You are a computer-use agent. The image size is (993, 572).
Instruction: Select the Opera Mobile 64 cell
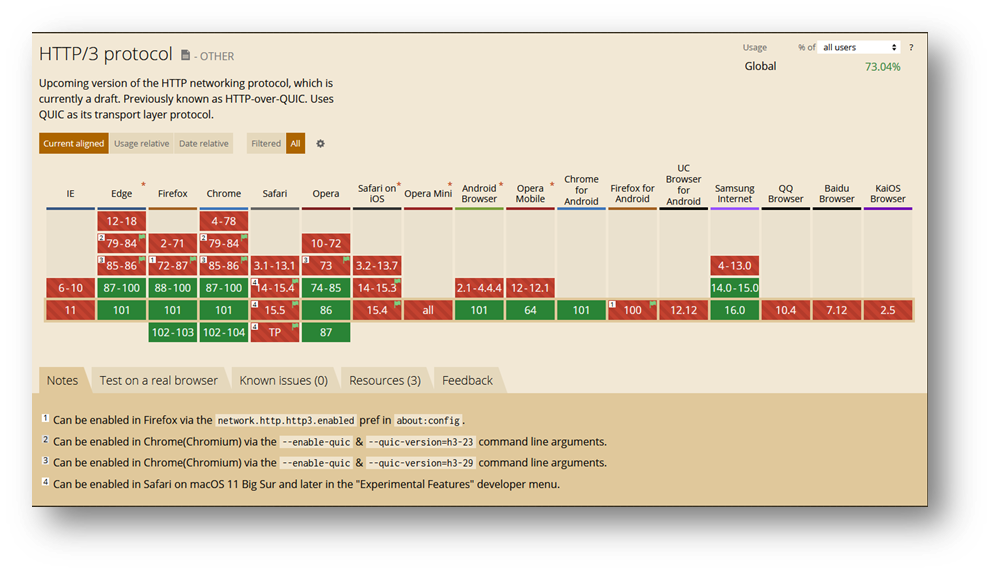point(530,310)
